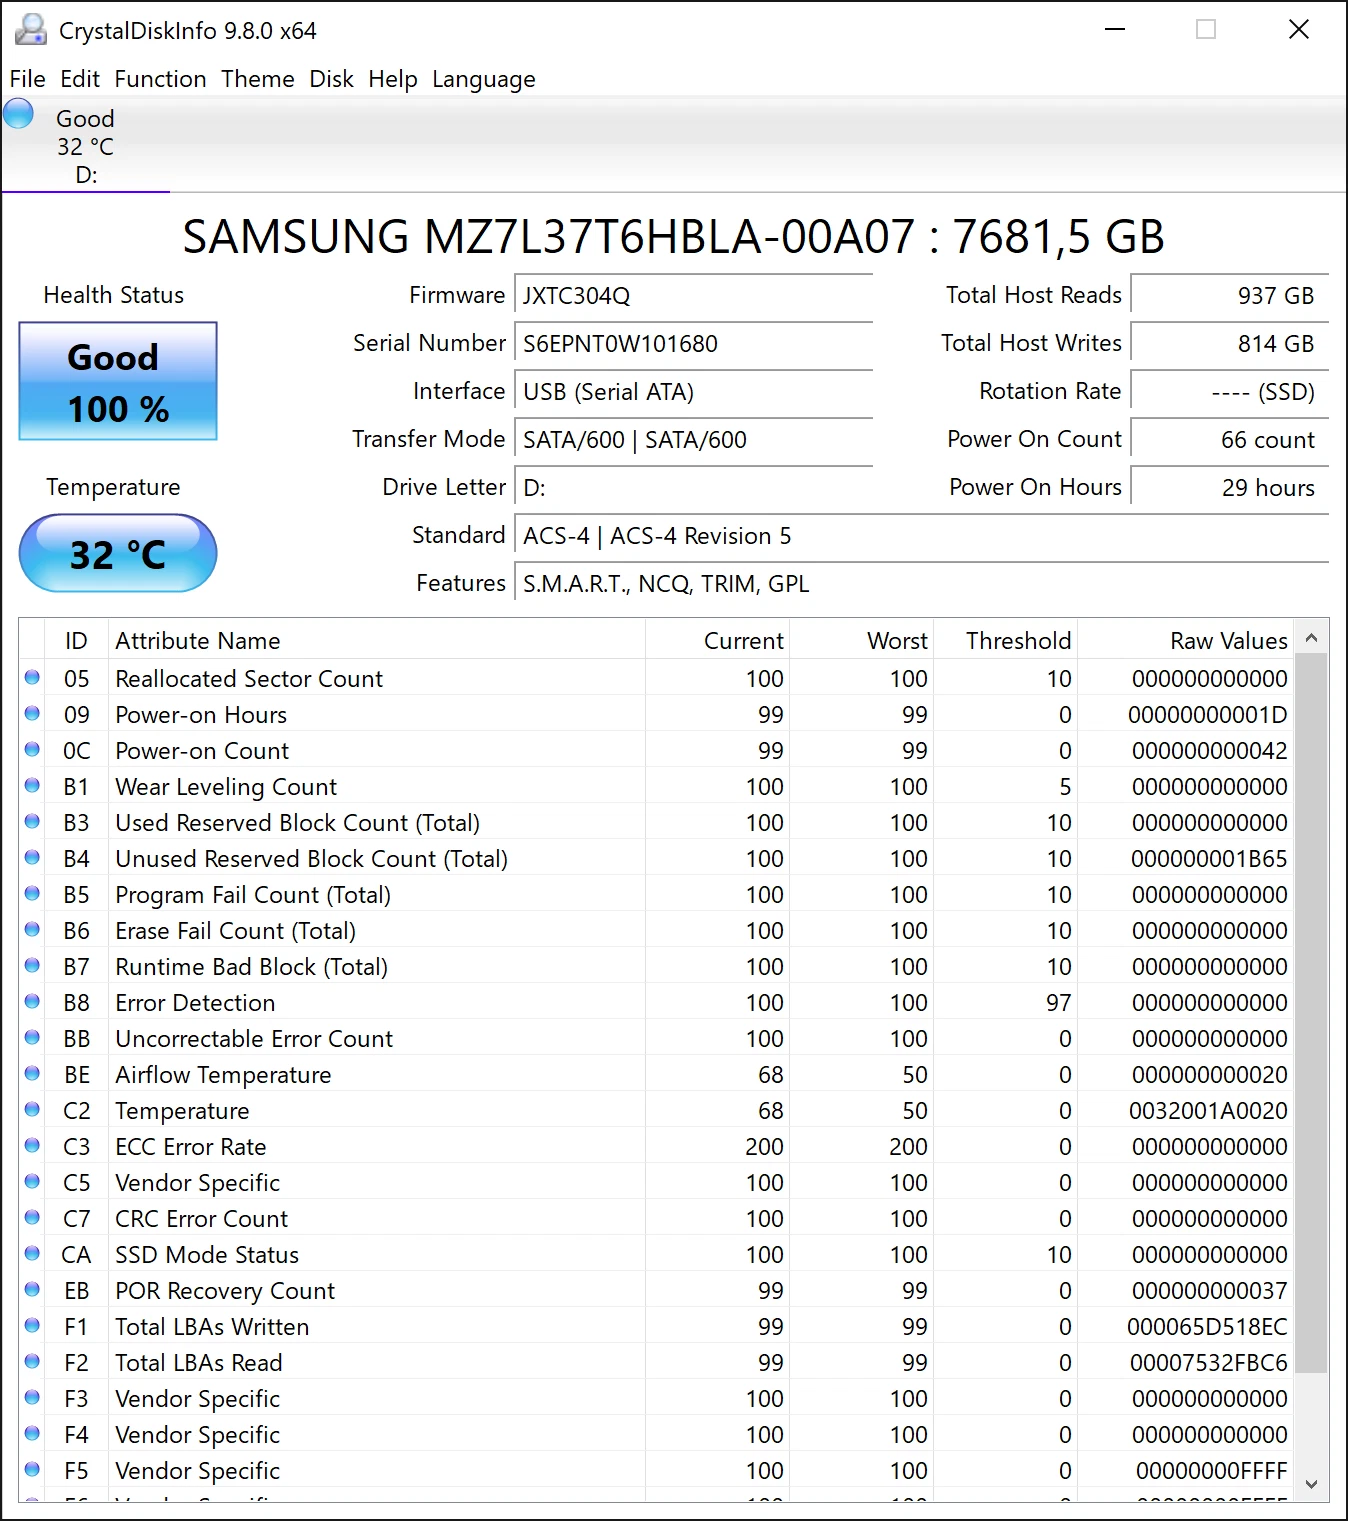
Task: Open the Theme menu
Action: pos(258,79)
